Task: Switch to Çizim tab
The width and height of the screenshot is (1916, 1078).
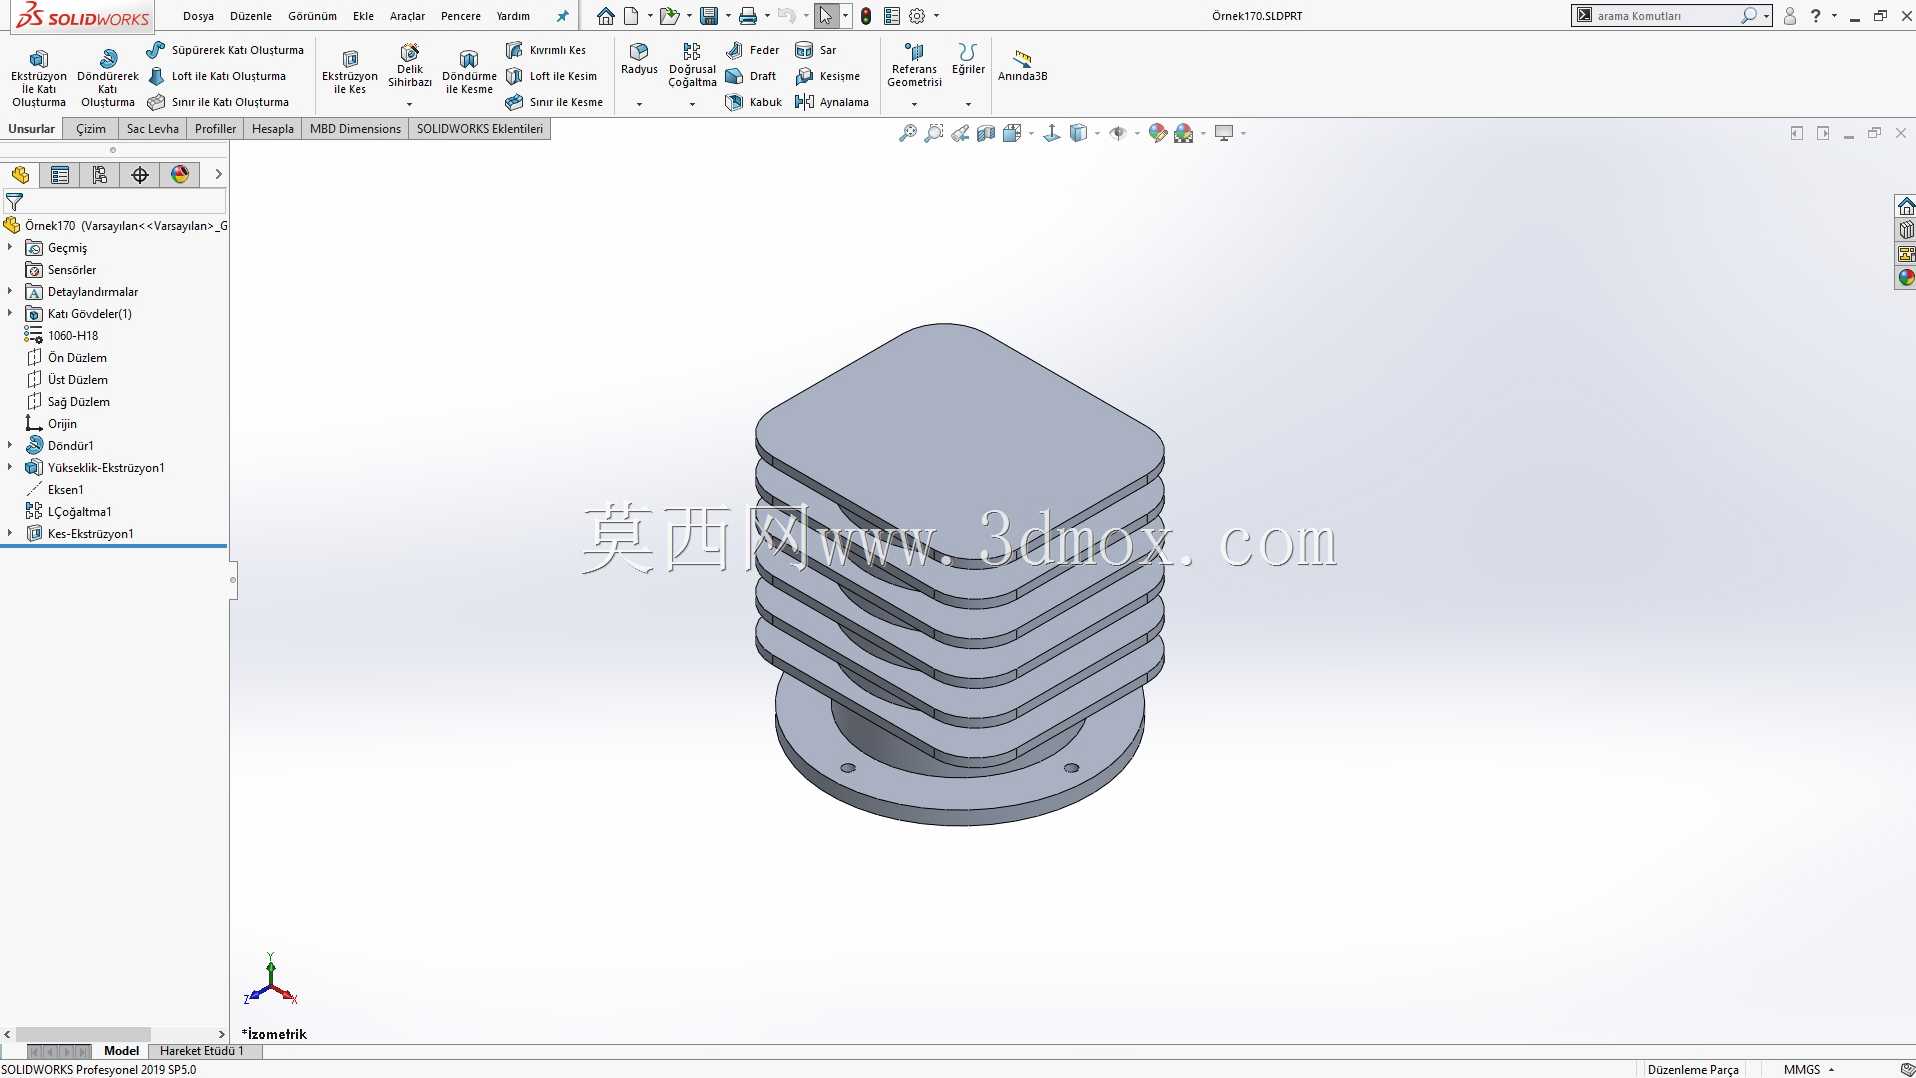Action: point(91,129)
